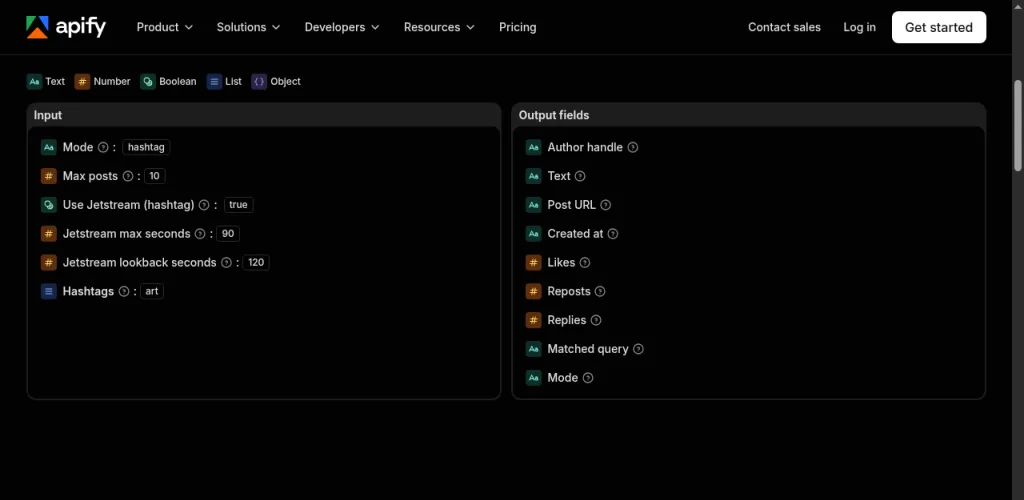Click the Text type legend icon

tap(35, 82)
